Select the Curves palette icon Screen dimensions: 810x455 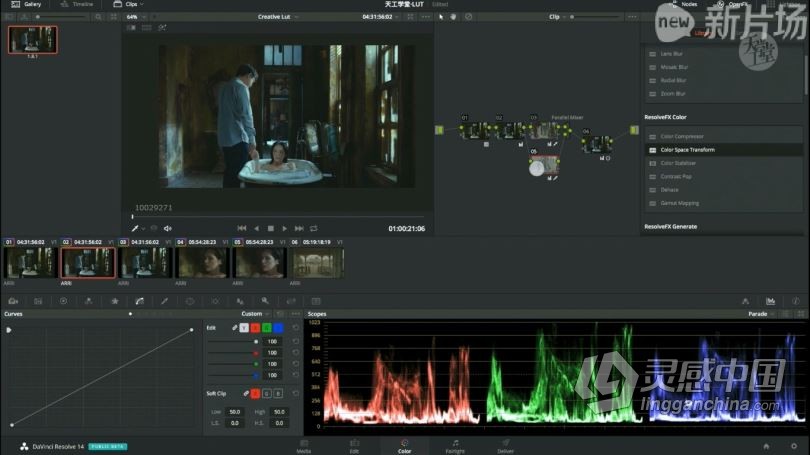[139, 301]
